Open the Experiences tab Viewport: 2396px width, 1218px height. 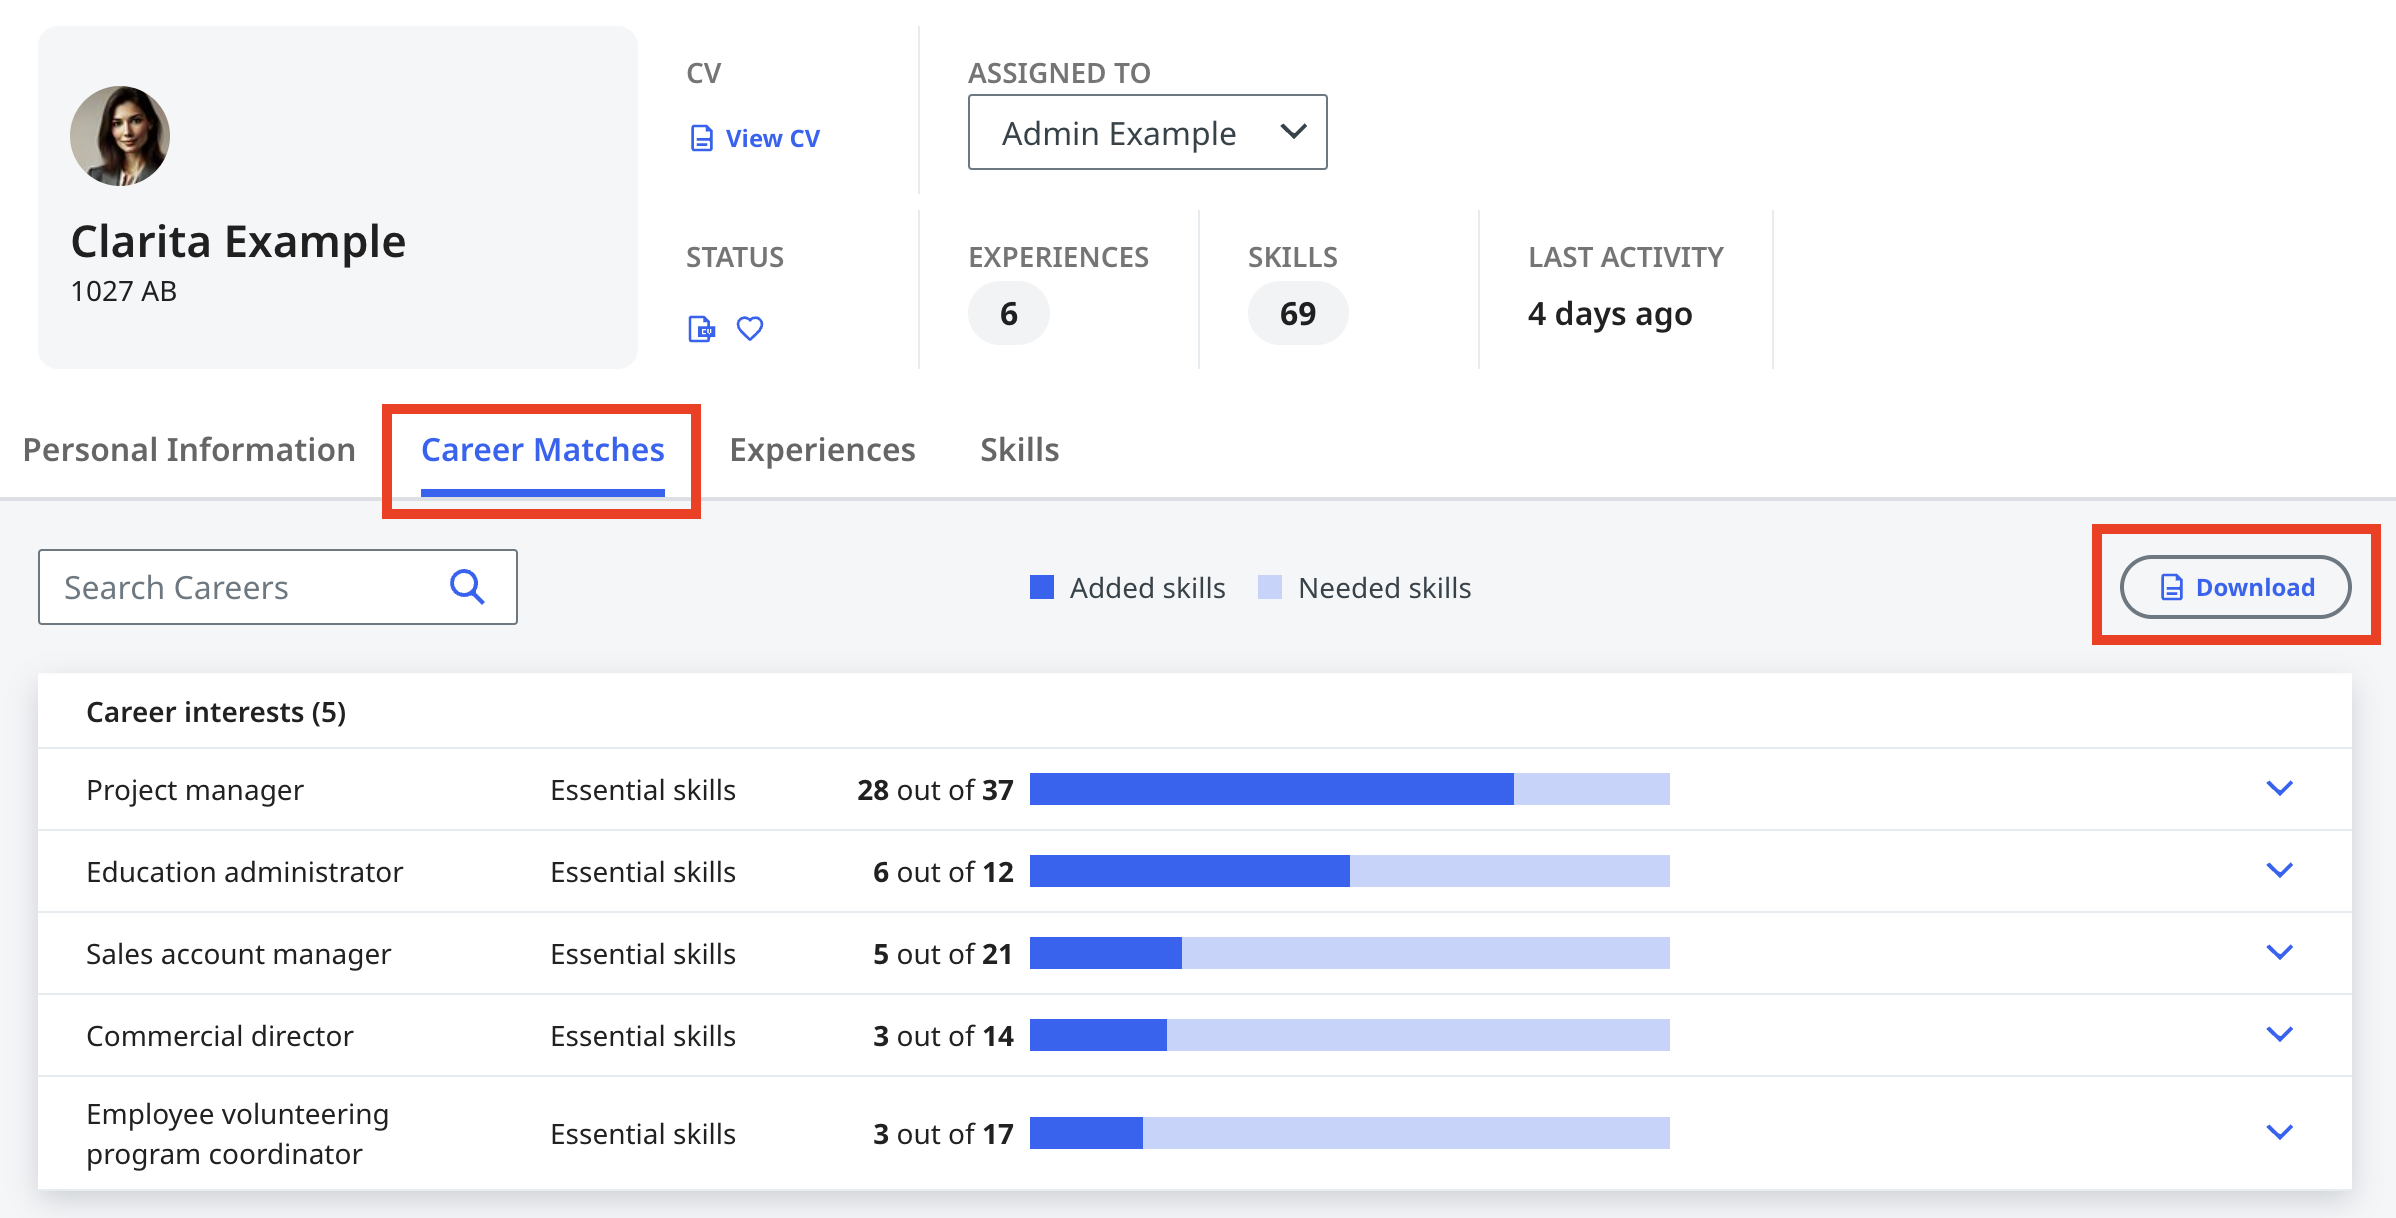click(822, 450)
